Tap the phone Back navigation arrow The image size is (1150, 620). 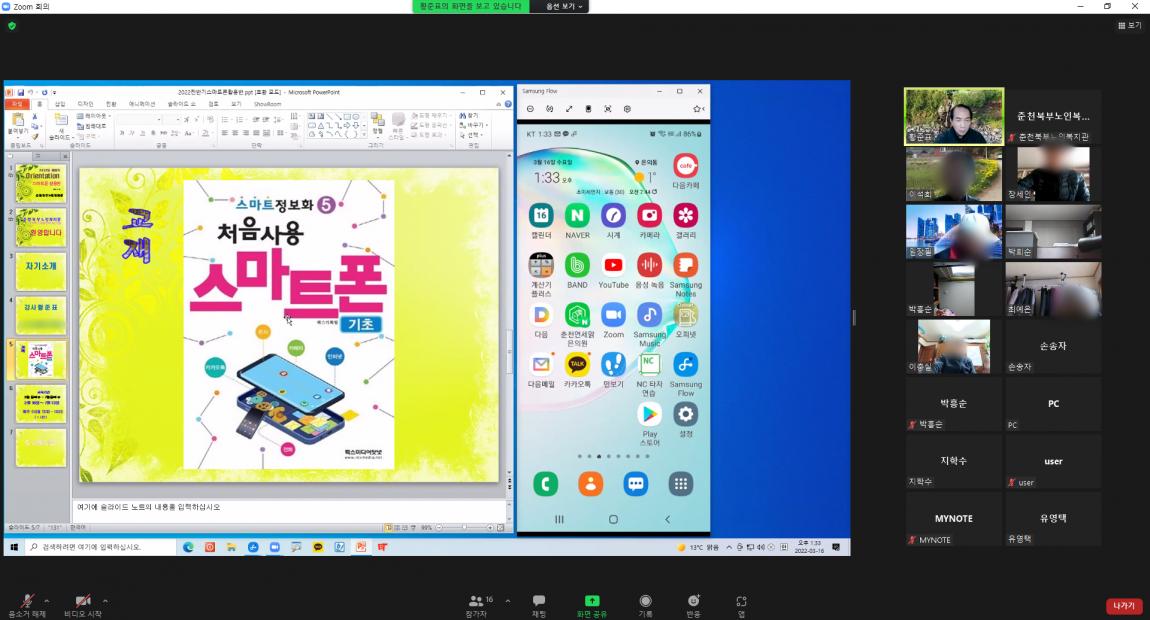(667, 519)
